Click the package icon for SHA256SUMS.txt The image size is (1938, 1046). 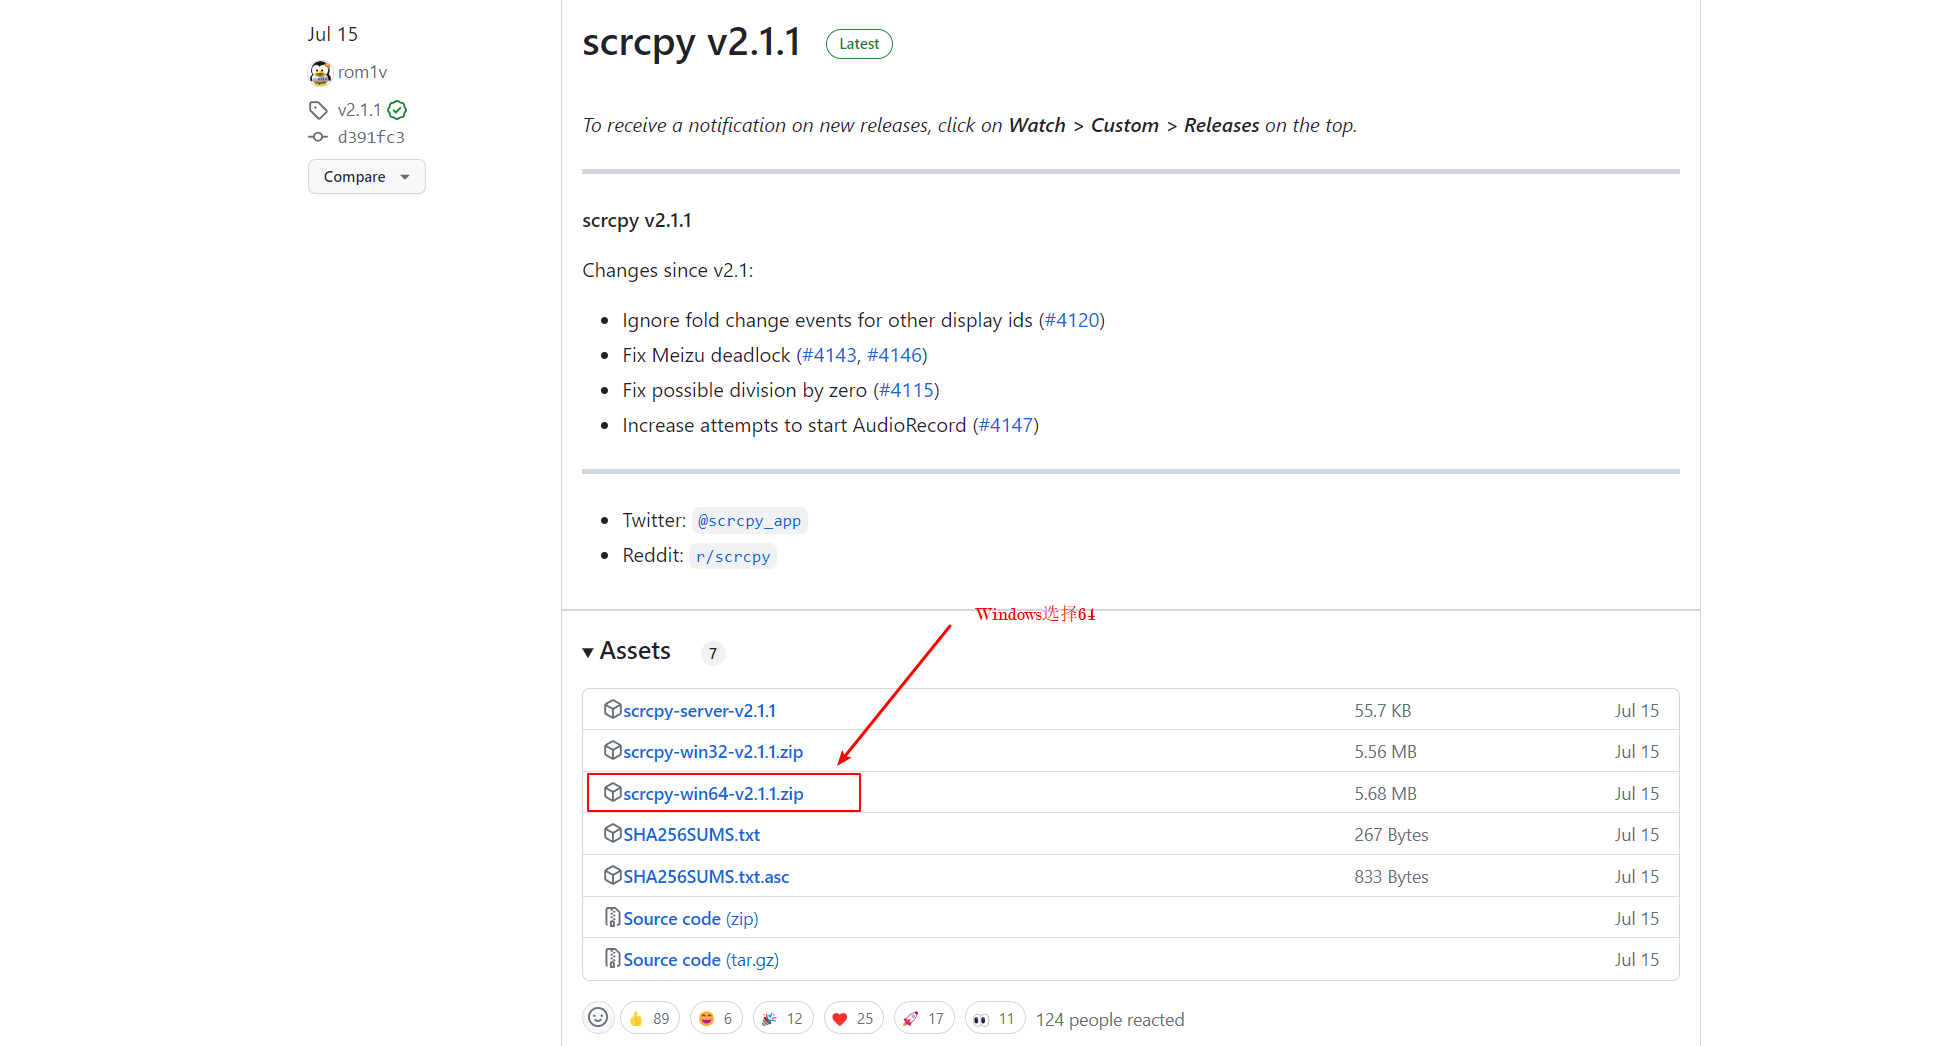(613, 833)
